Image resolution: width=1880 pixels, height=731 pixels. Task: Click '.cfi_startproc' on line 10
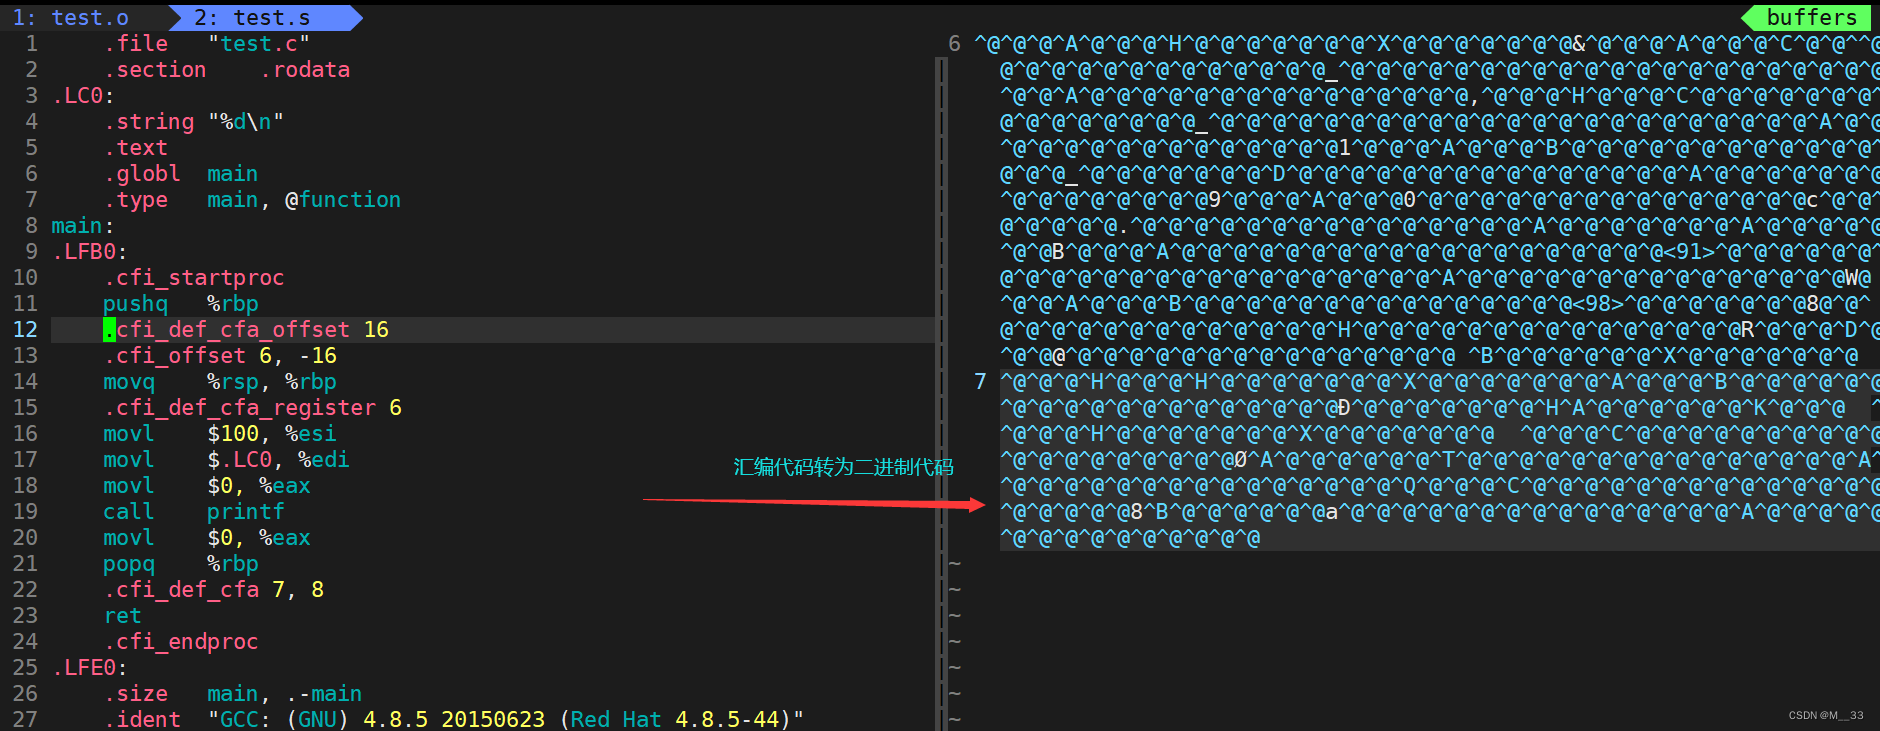pos(194,278)
